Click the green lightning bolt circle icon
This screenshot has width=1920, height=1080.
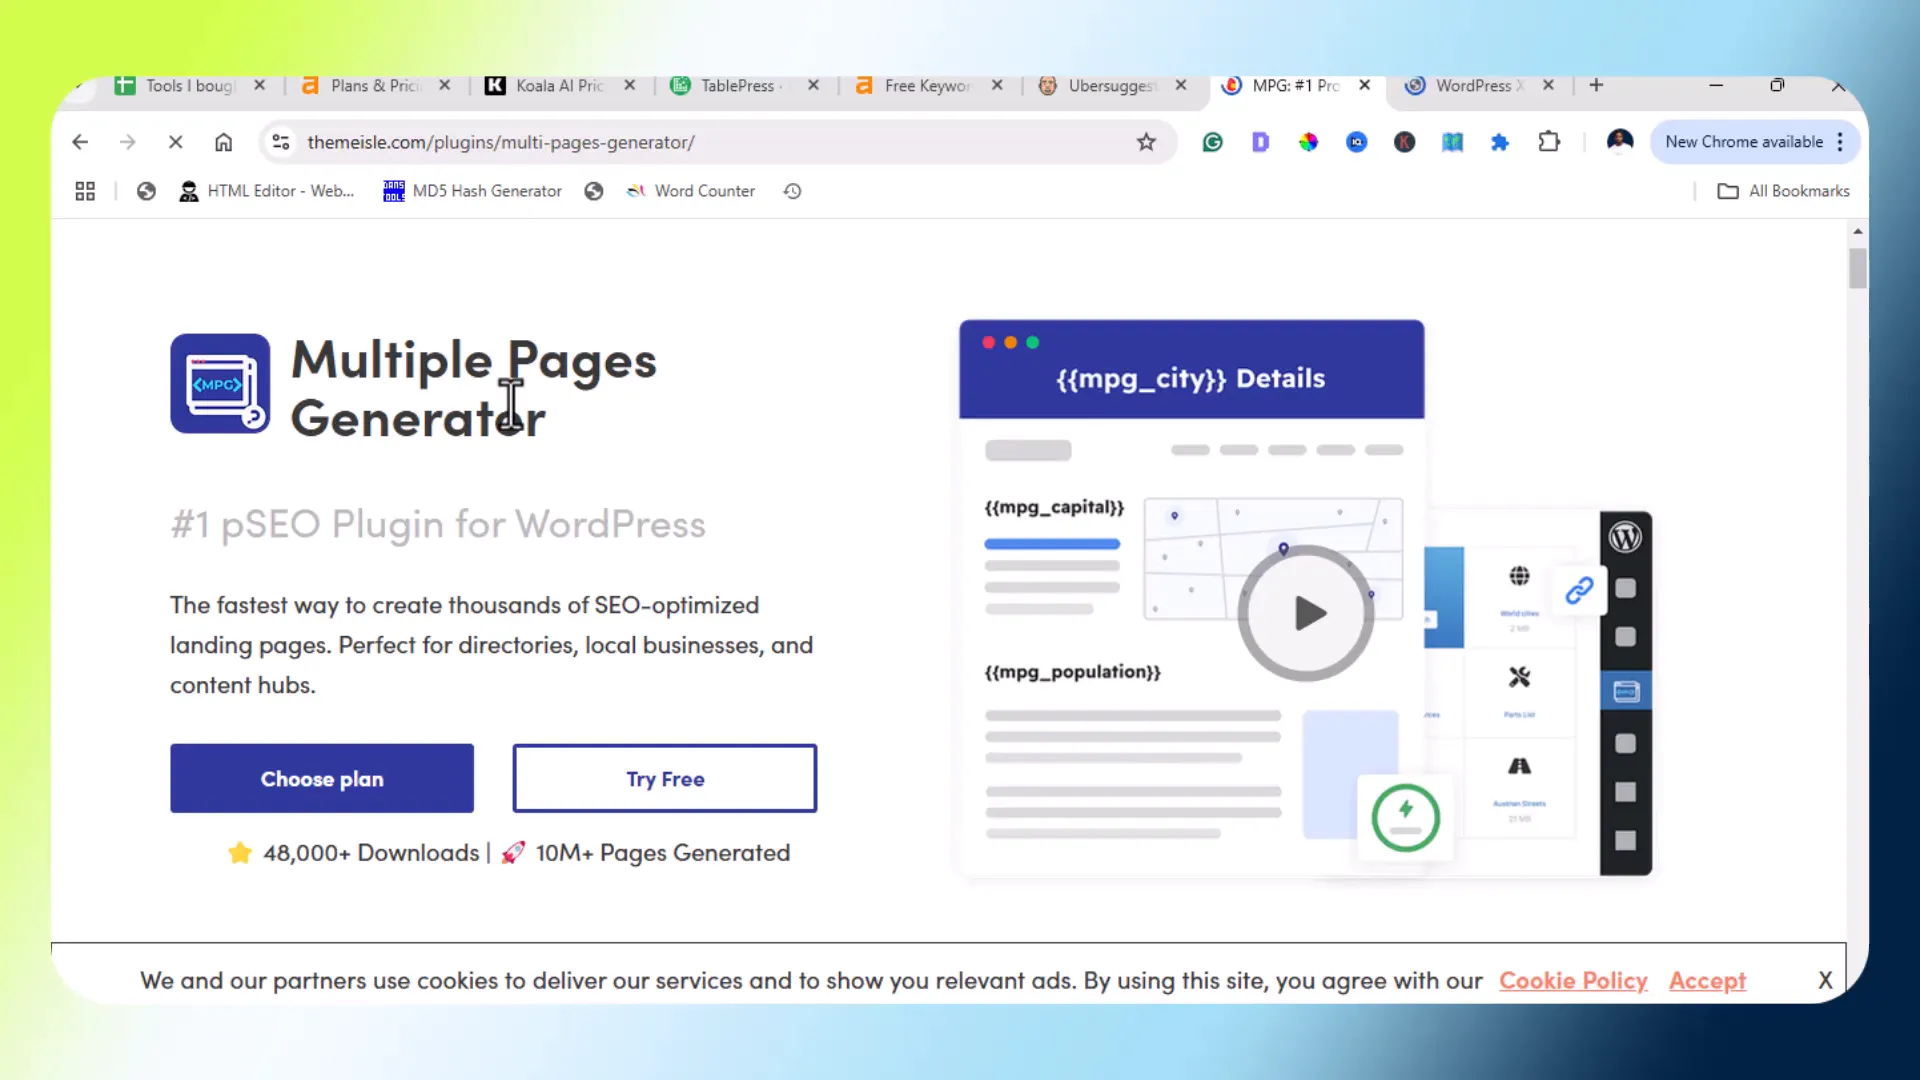click(1405, 818)
